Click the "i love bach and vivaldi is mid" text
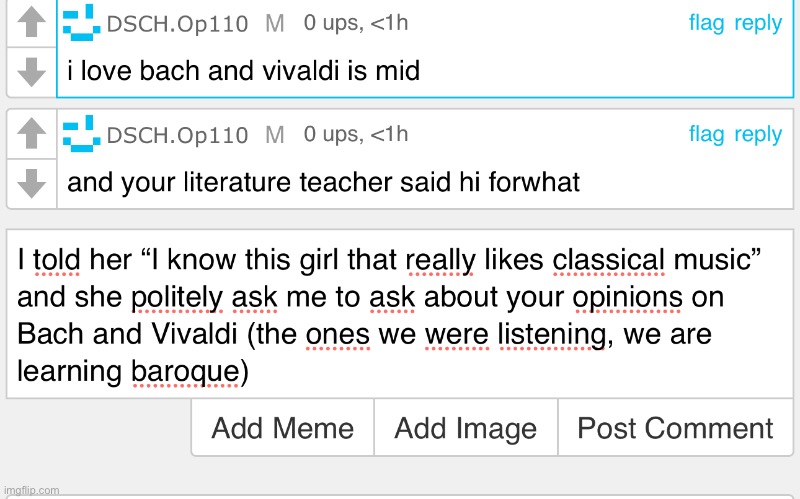This screenshot has height=499, width=800. (x=243, y=71)
